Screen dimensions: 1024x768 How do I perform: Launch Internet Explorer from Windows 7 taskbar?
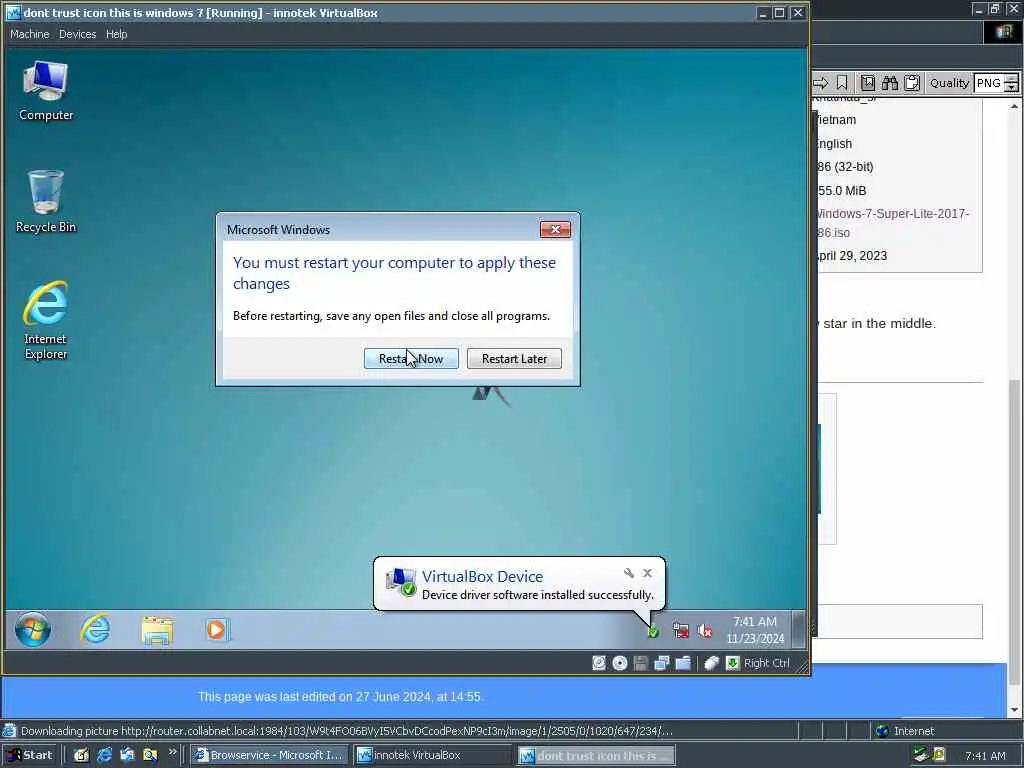95,630
